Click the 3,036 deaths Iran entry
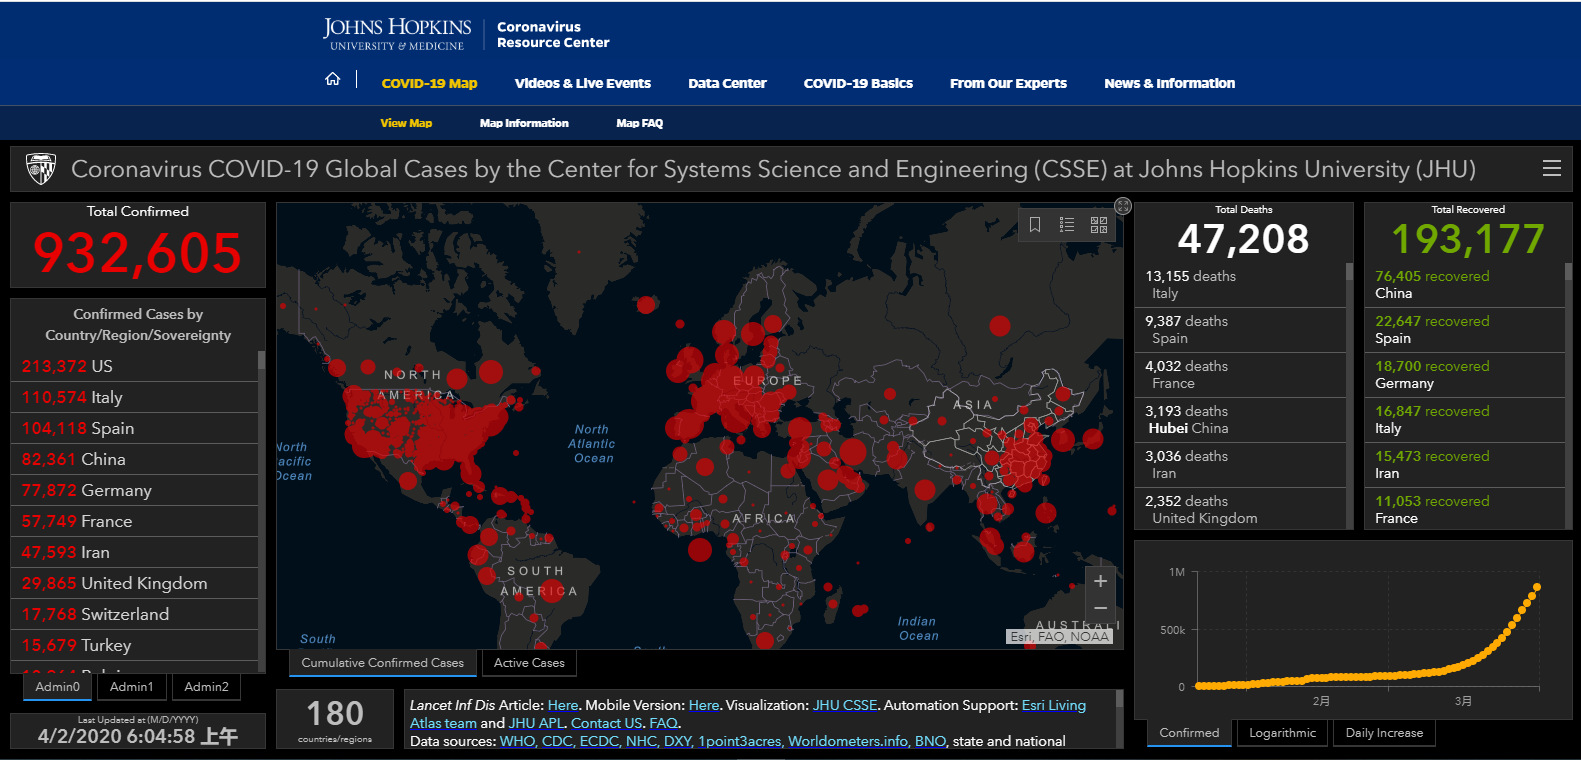This screenshot has height=760, width=1581. point(1240,465)
